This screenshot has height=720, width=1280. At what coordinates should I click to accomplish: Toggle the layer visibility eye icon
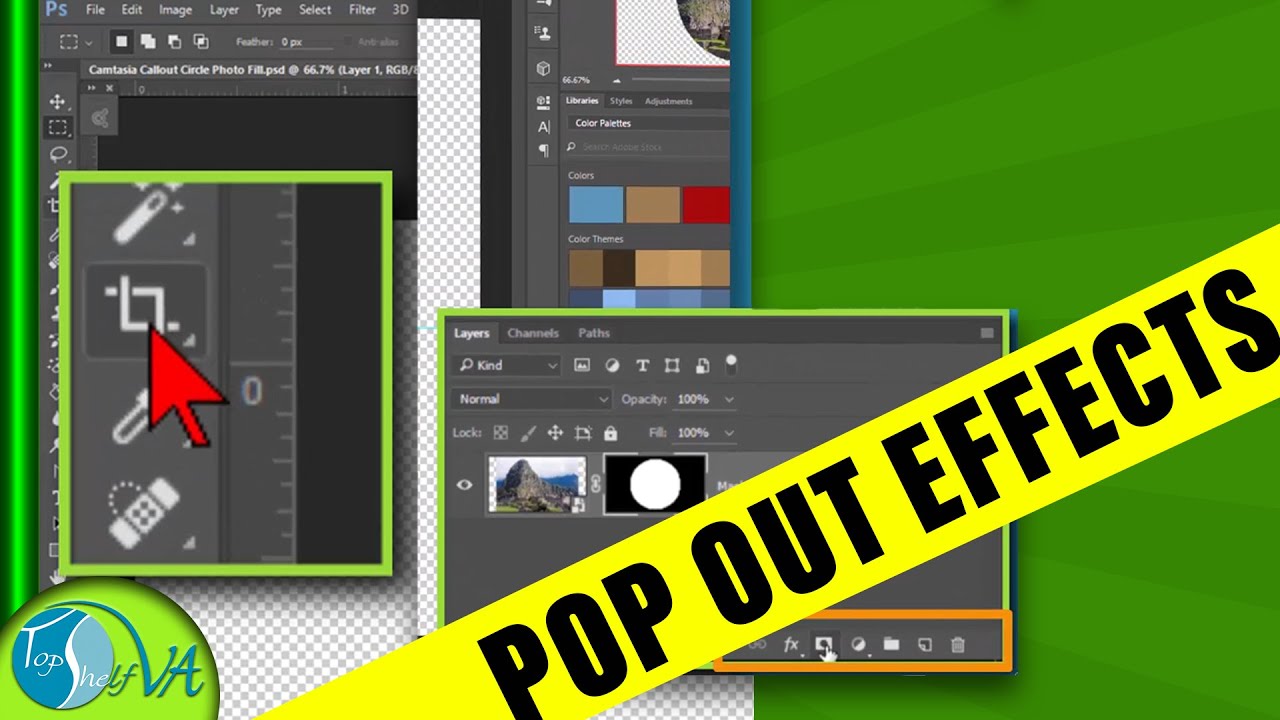[464, 485]
